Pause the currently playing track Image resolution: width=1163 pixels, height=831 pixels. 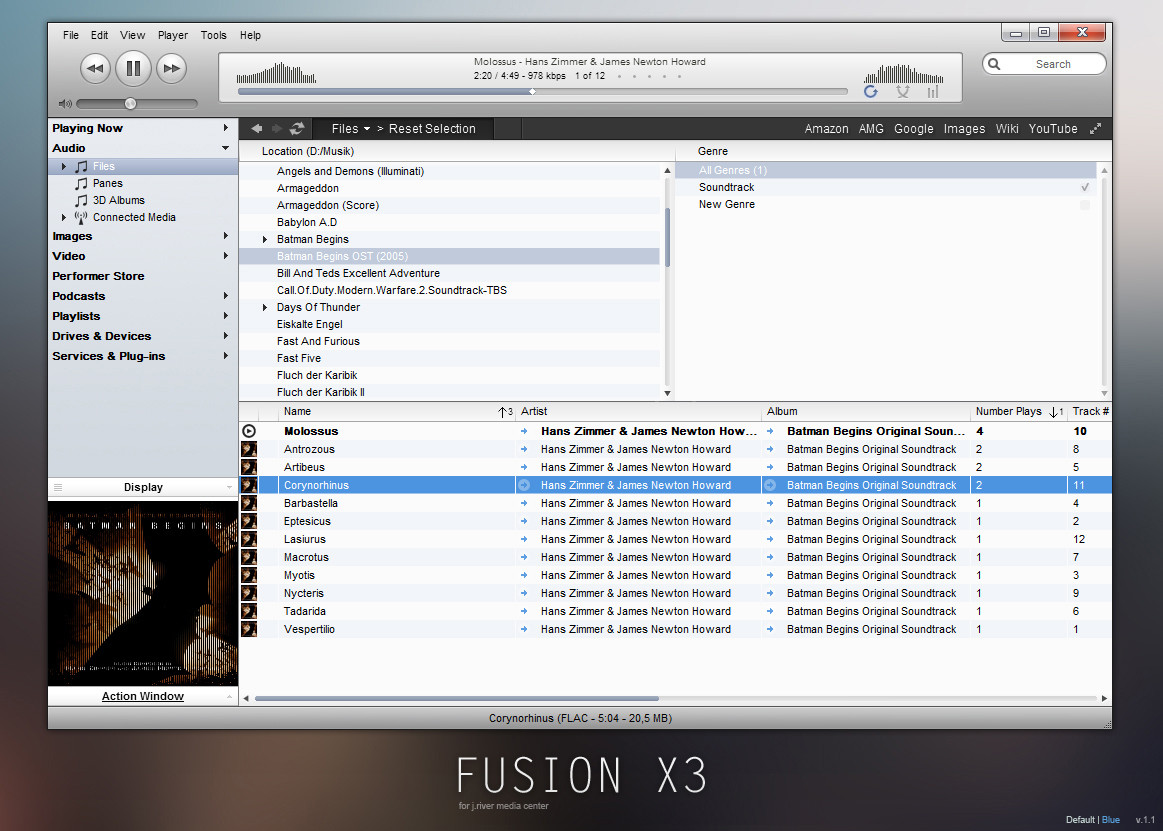tap(134, 68)
